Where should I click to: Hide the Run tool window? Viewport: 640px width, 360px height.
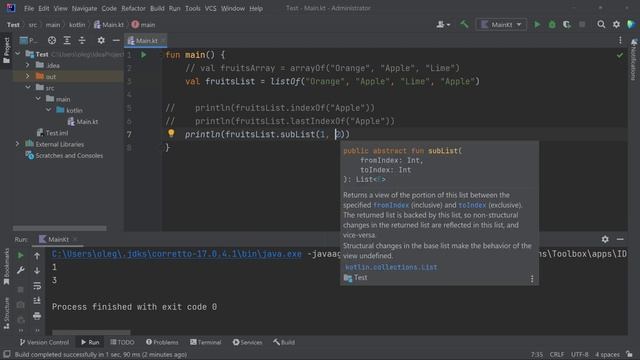coord(620,239)
